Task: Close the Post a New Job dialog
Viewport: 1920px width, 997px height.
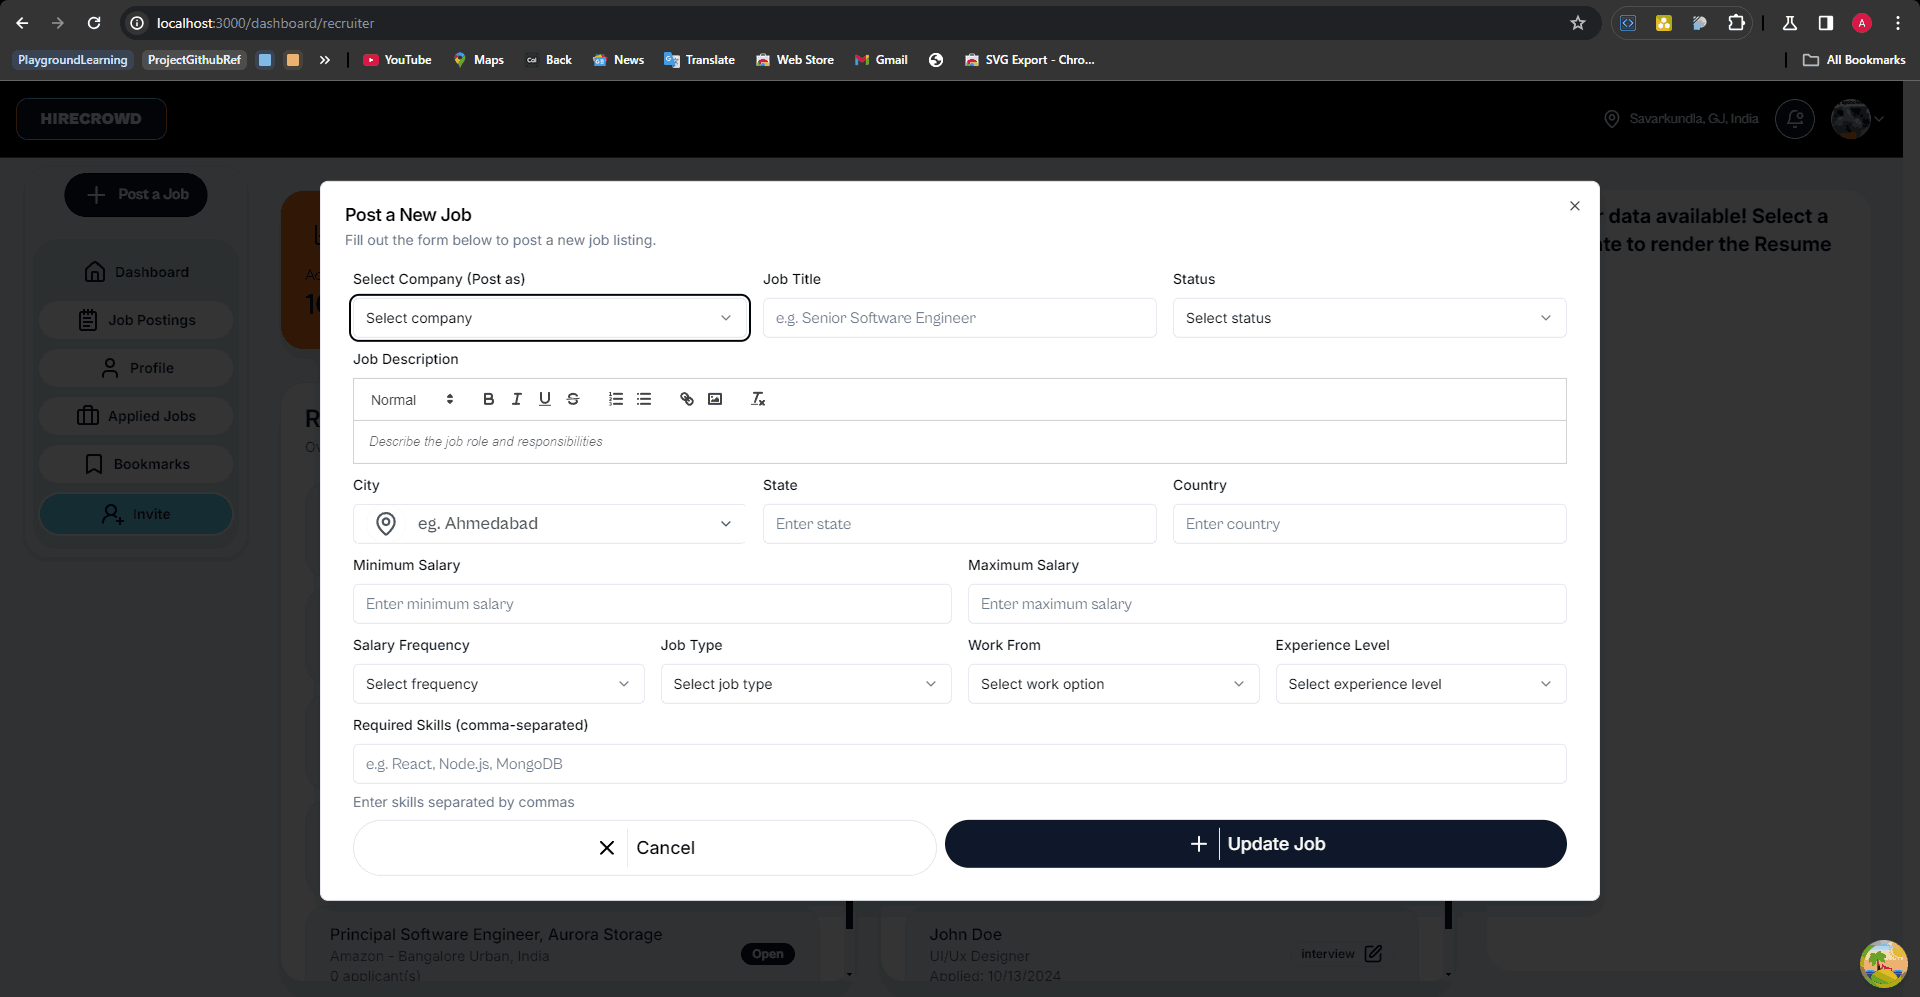Action: pos(1575,206)
